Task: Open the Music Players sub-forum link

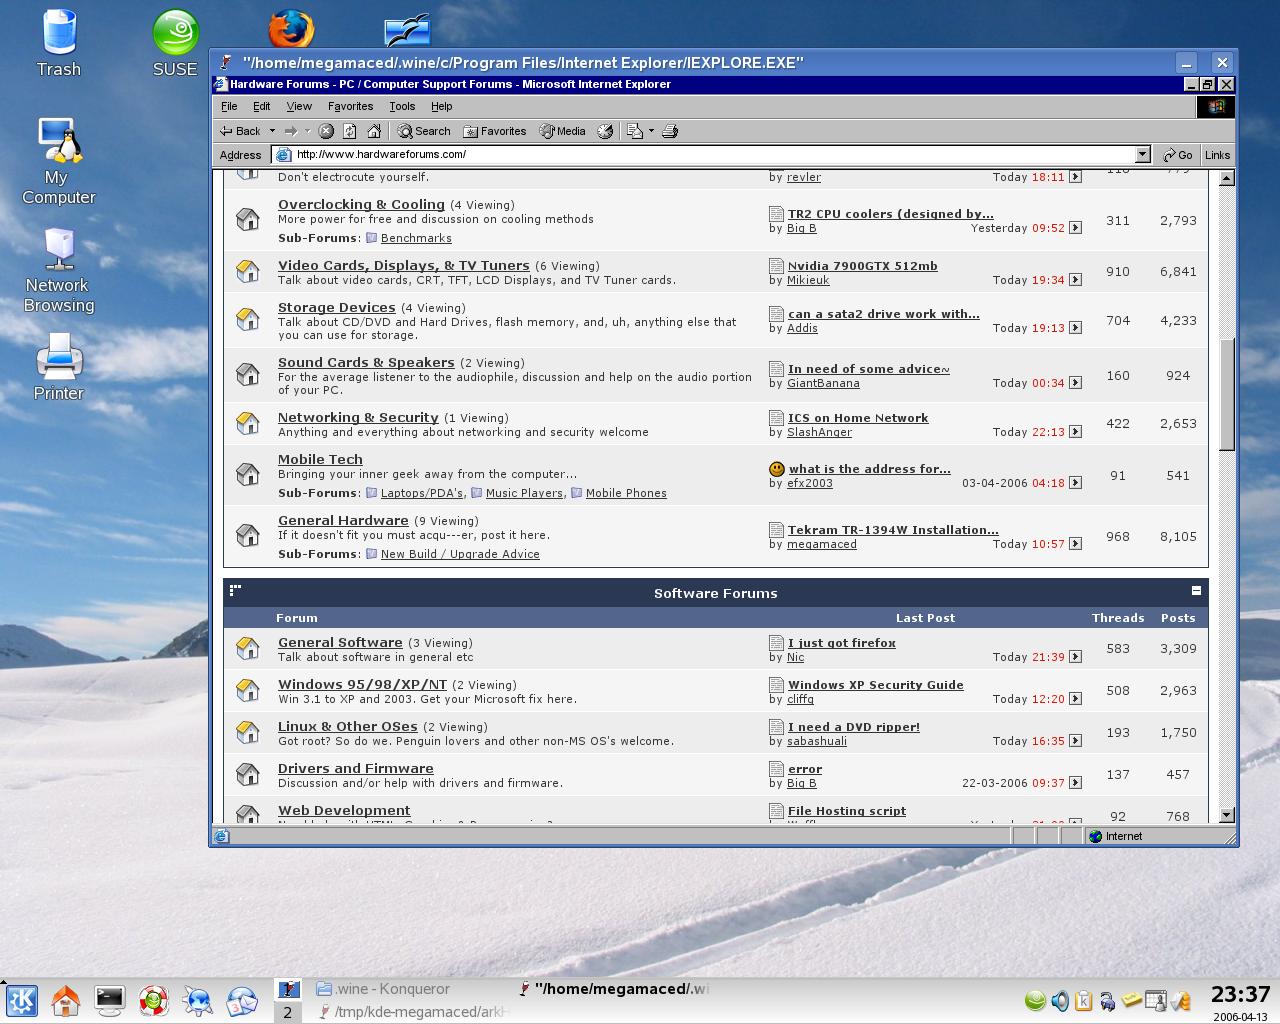Action: [524, 493]
